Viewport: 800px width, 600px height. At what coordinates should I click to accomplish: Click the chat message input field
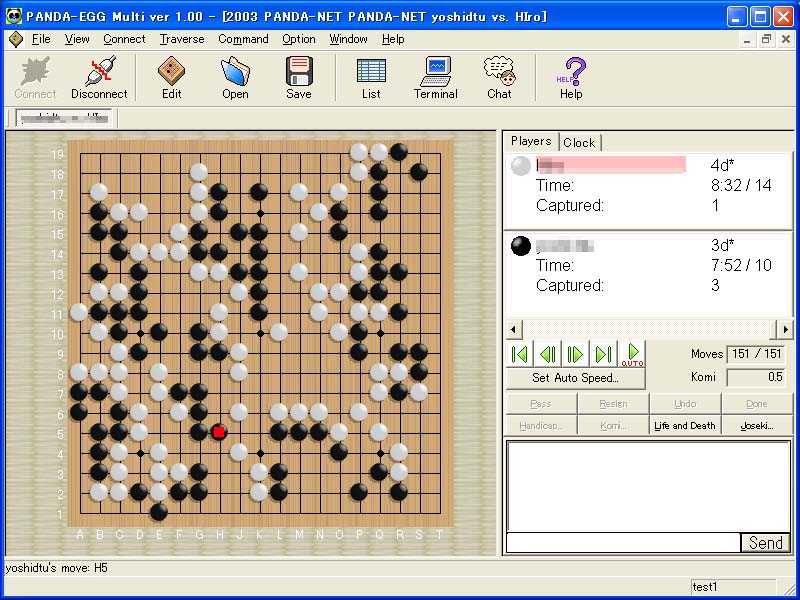click(623, 543)
